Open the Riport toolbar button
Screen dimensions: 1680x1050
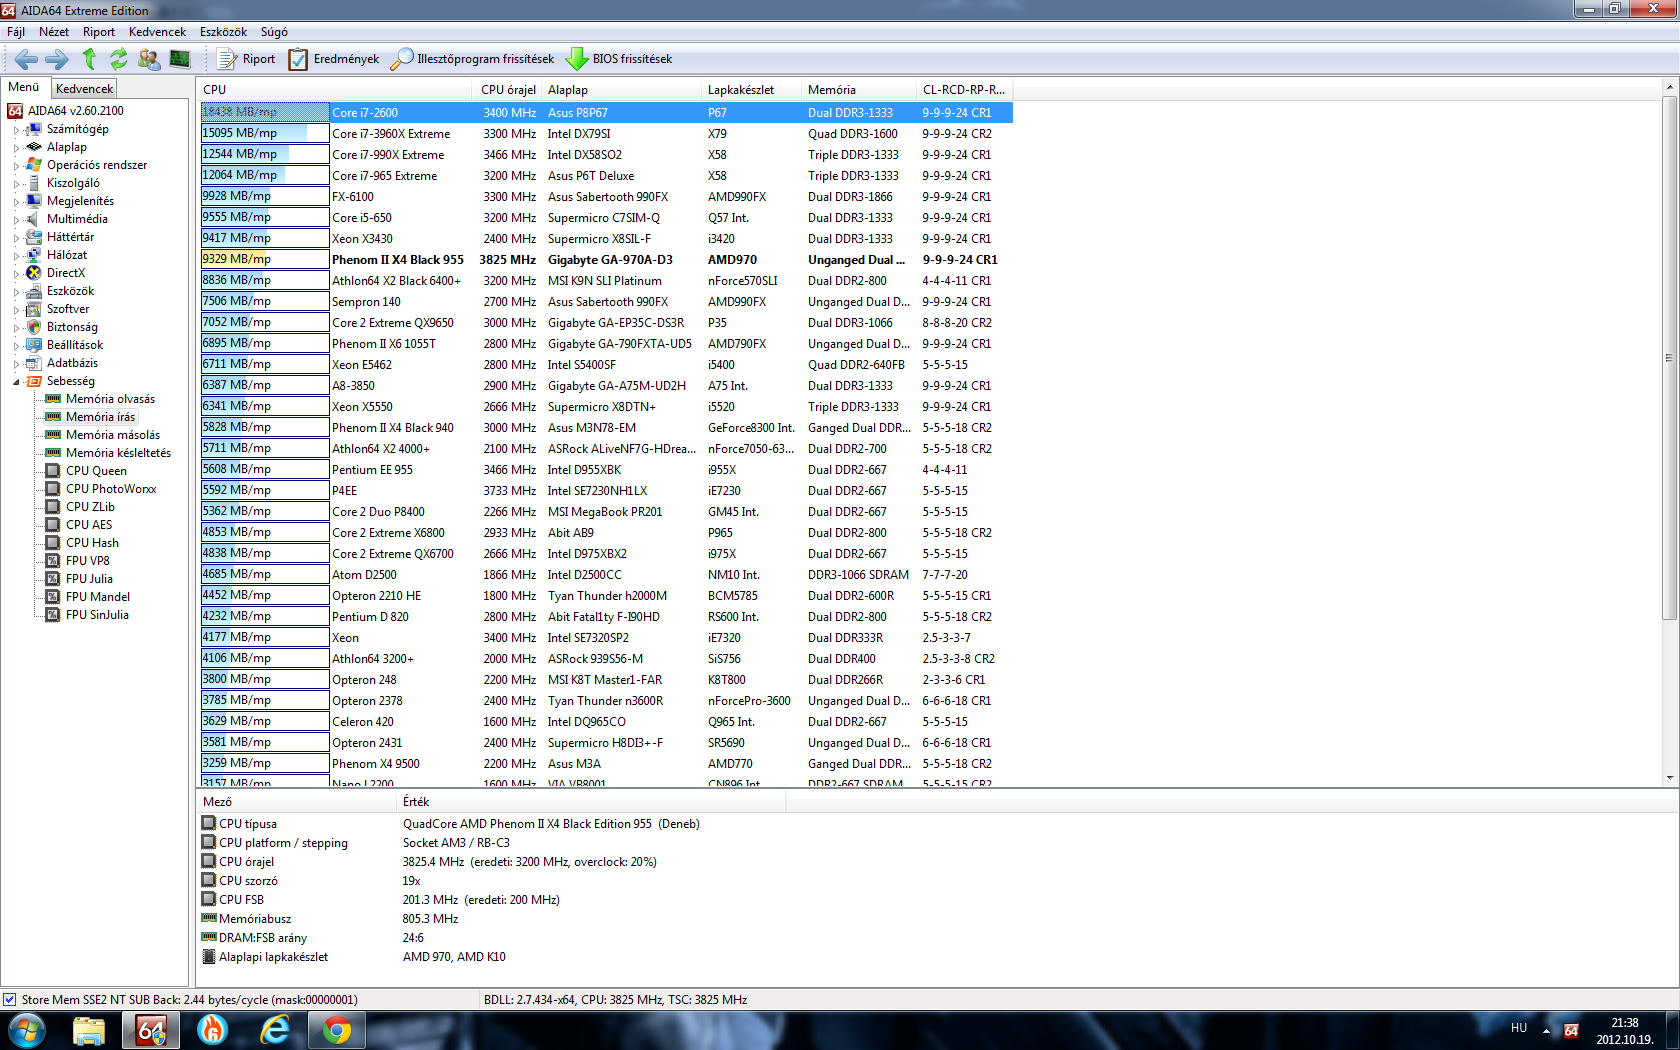[x=246, y=59]
